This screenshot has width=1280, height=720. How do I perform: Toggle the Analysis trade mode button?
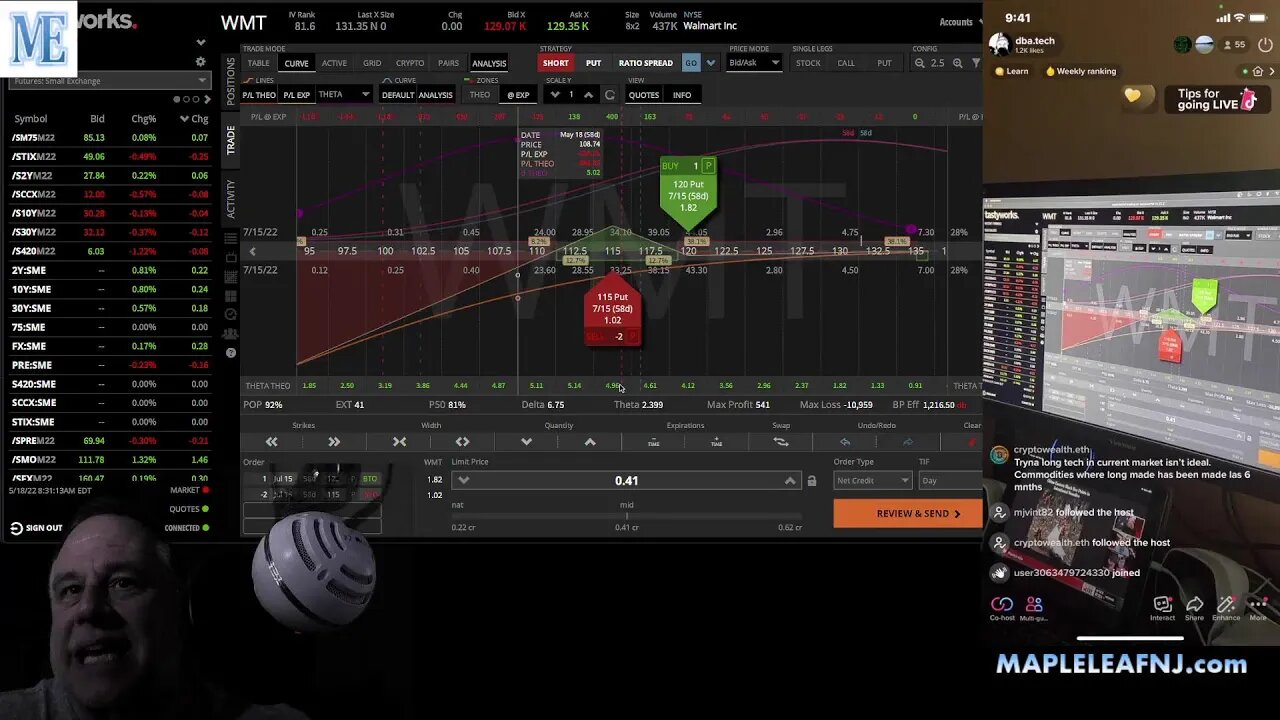pyautogui.click(x=488, y=63)
